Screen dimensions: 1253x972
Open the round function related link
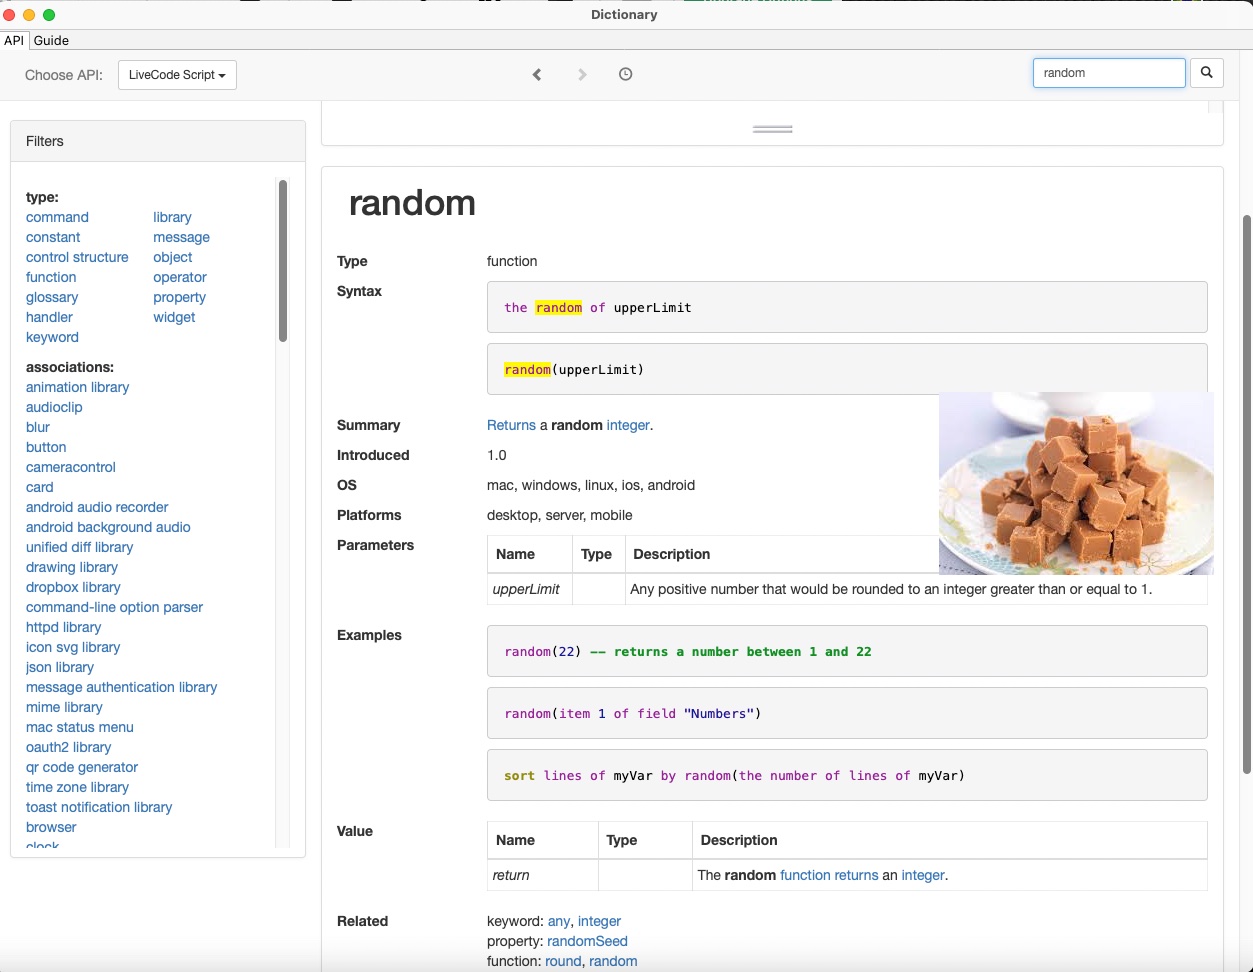(563, 961)
